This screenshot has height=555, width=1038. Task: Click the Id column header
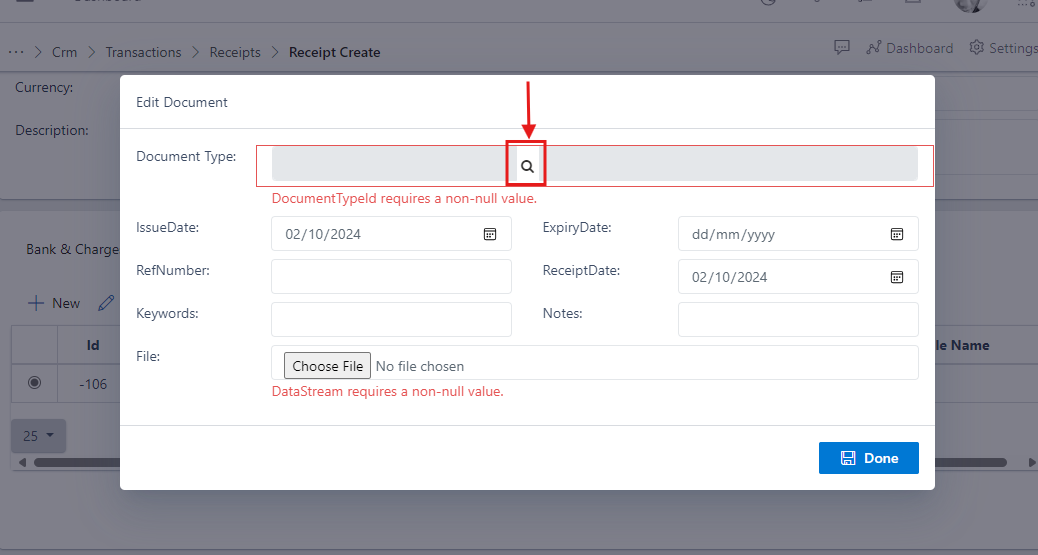93,345
